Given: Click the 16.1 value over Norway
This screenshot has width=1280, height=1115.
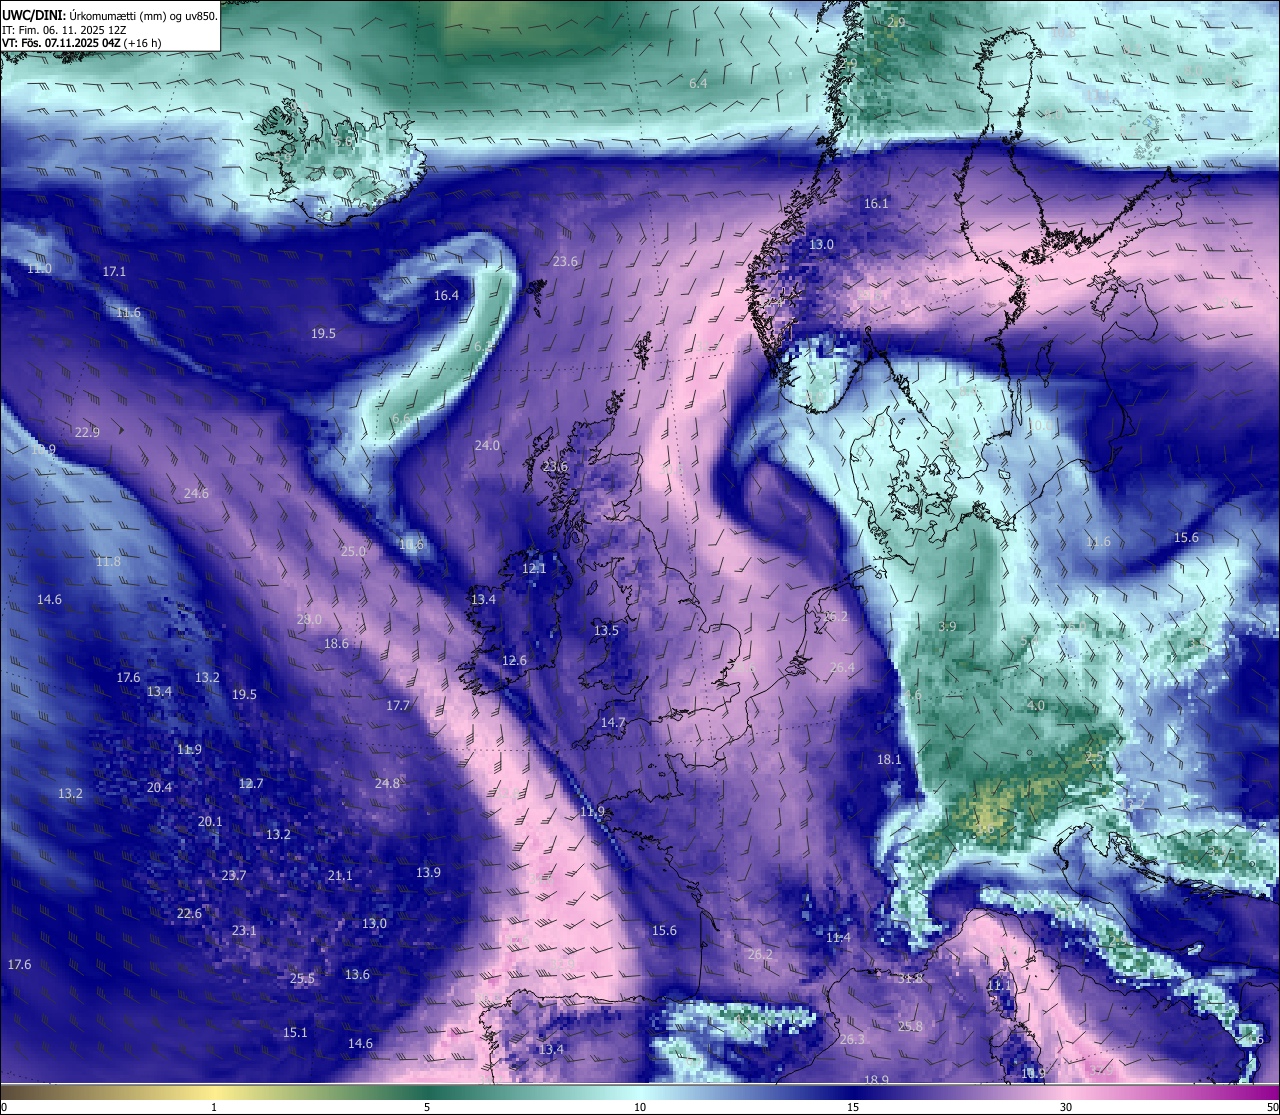Looking at the screenshot, I should coord(876,203).
